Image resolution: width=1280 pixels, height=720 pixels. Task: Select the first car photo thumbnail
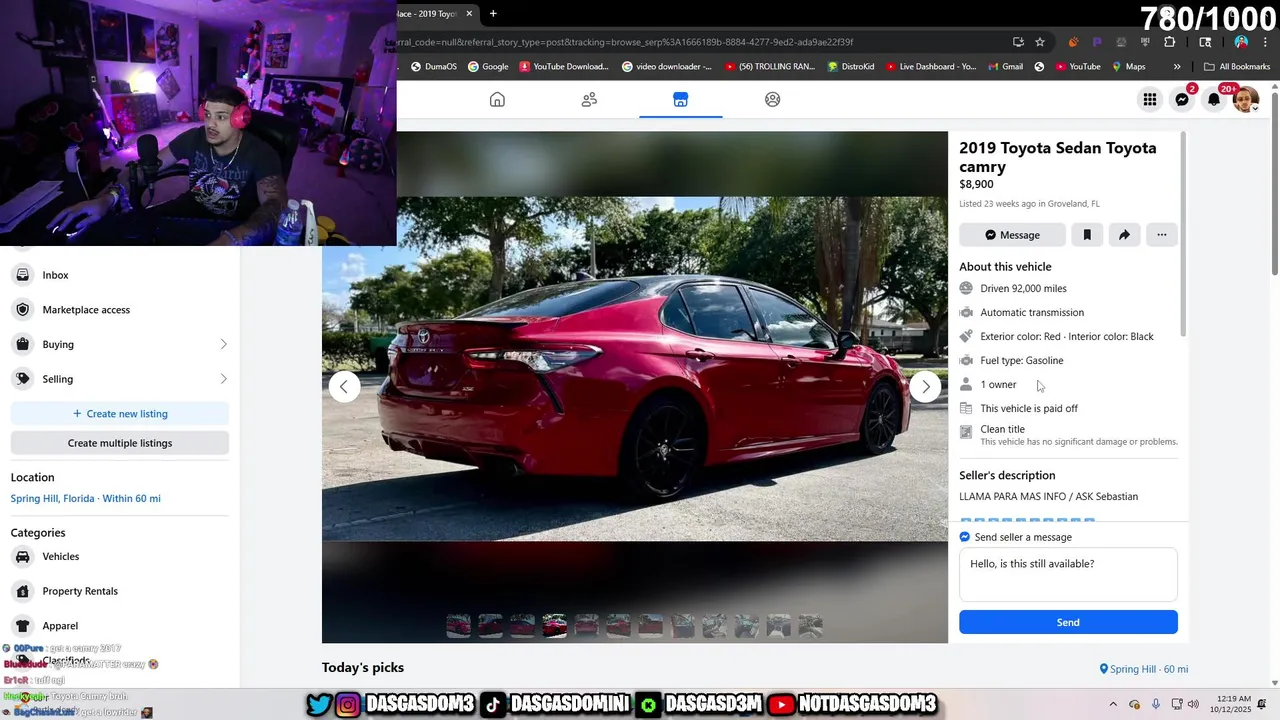(x=458, y=626)
